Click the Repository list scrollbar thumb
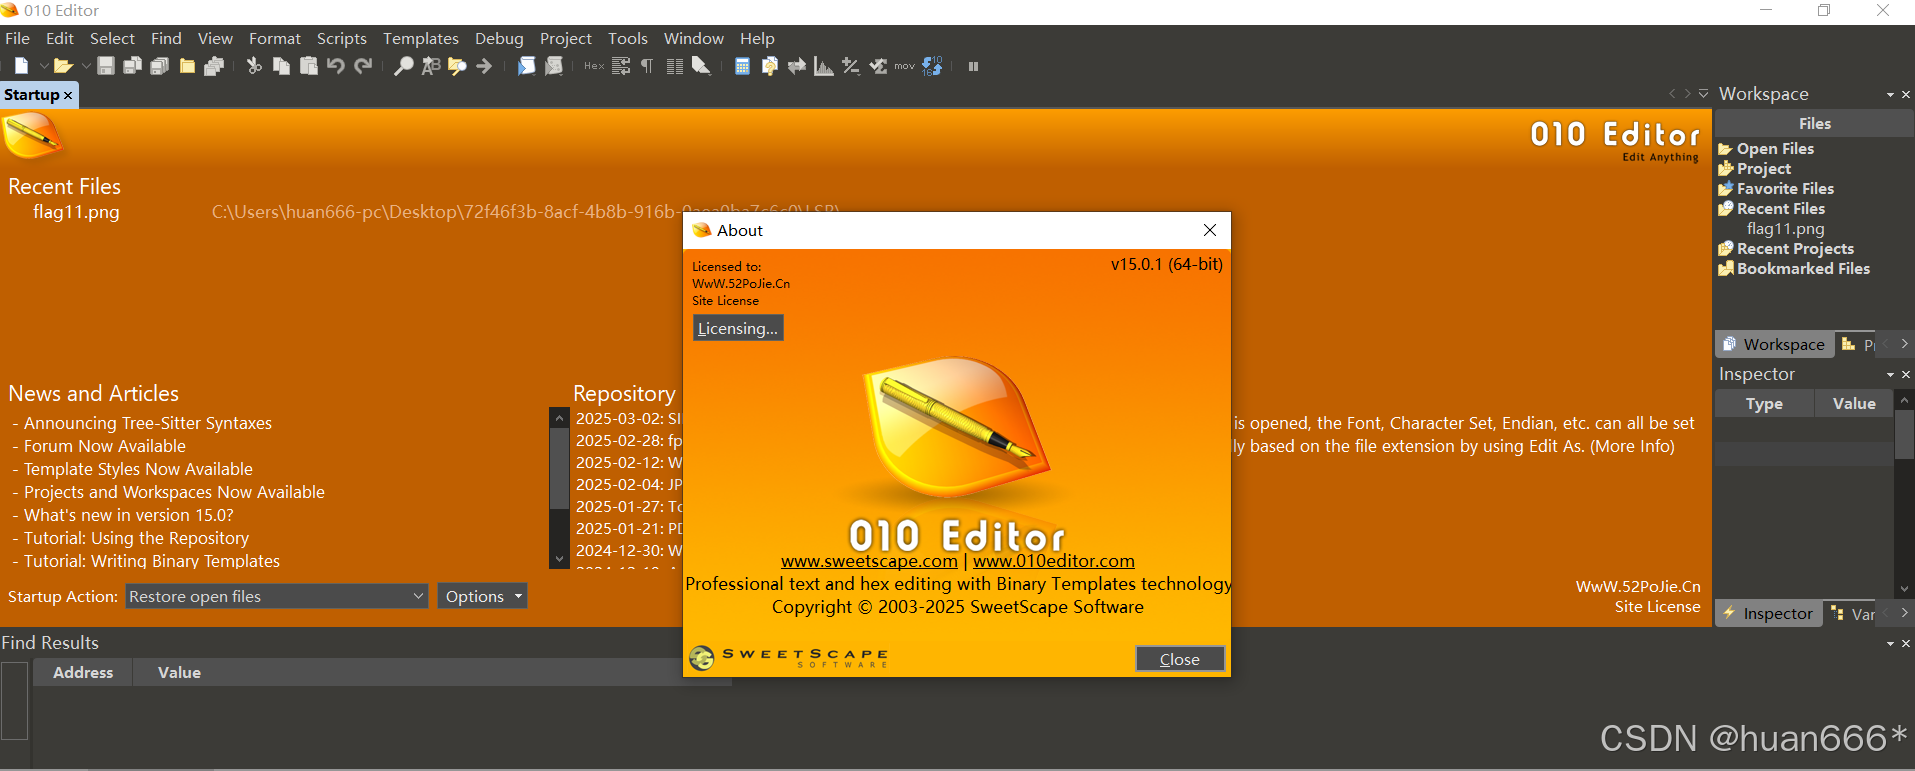The height and width of the screenshot is (771, 1915). pos(559,470)
